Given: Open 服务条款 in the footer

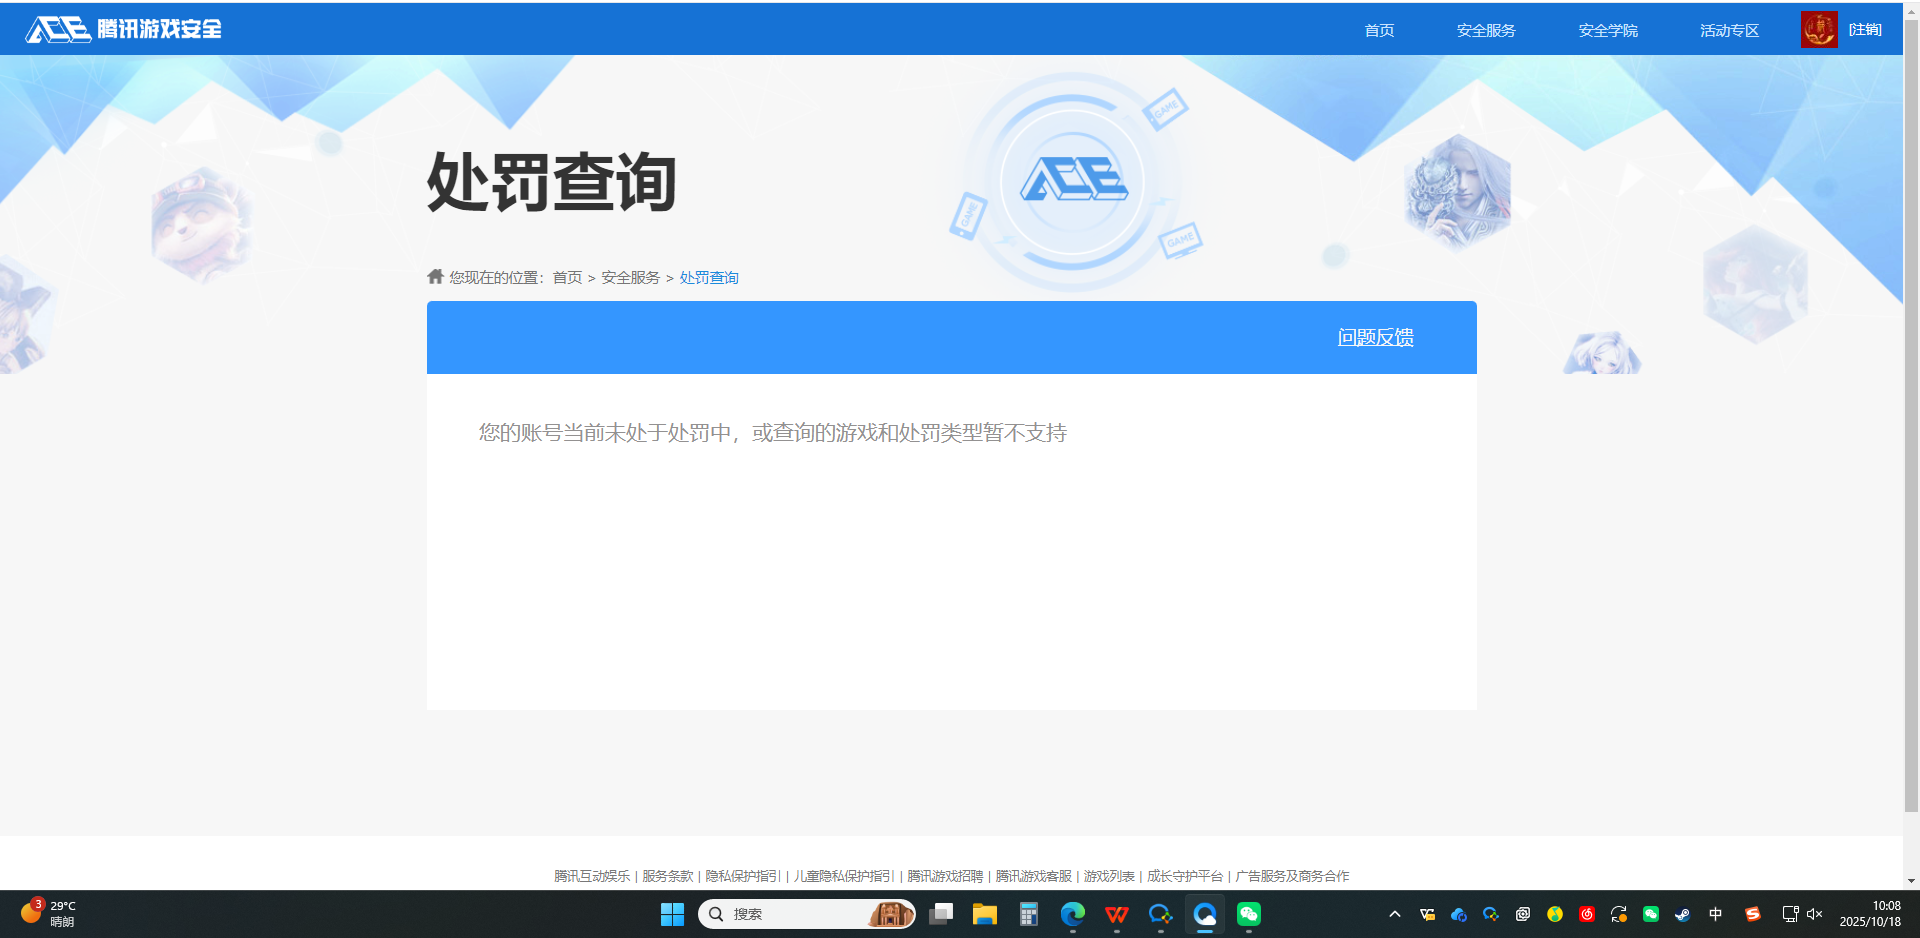Looking at the screenshot, I should (x=666, y=875).
